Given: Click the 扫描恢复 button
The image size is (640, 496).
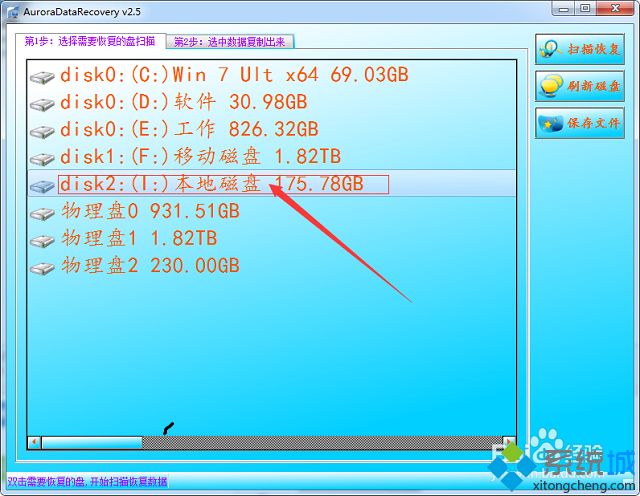Looking at the screenshot, I should (580, 49).
